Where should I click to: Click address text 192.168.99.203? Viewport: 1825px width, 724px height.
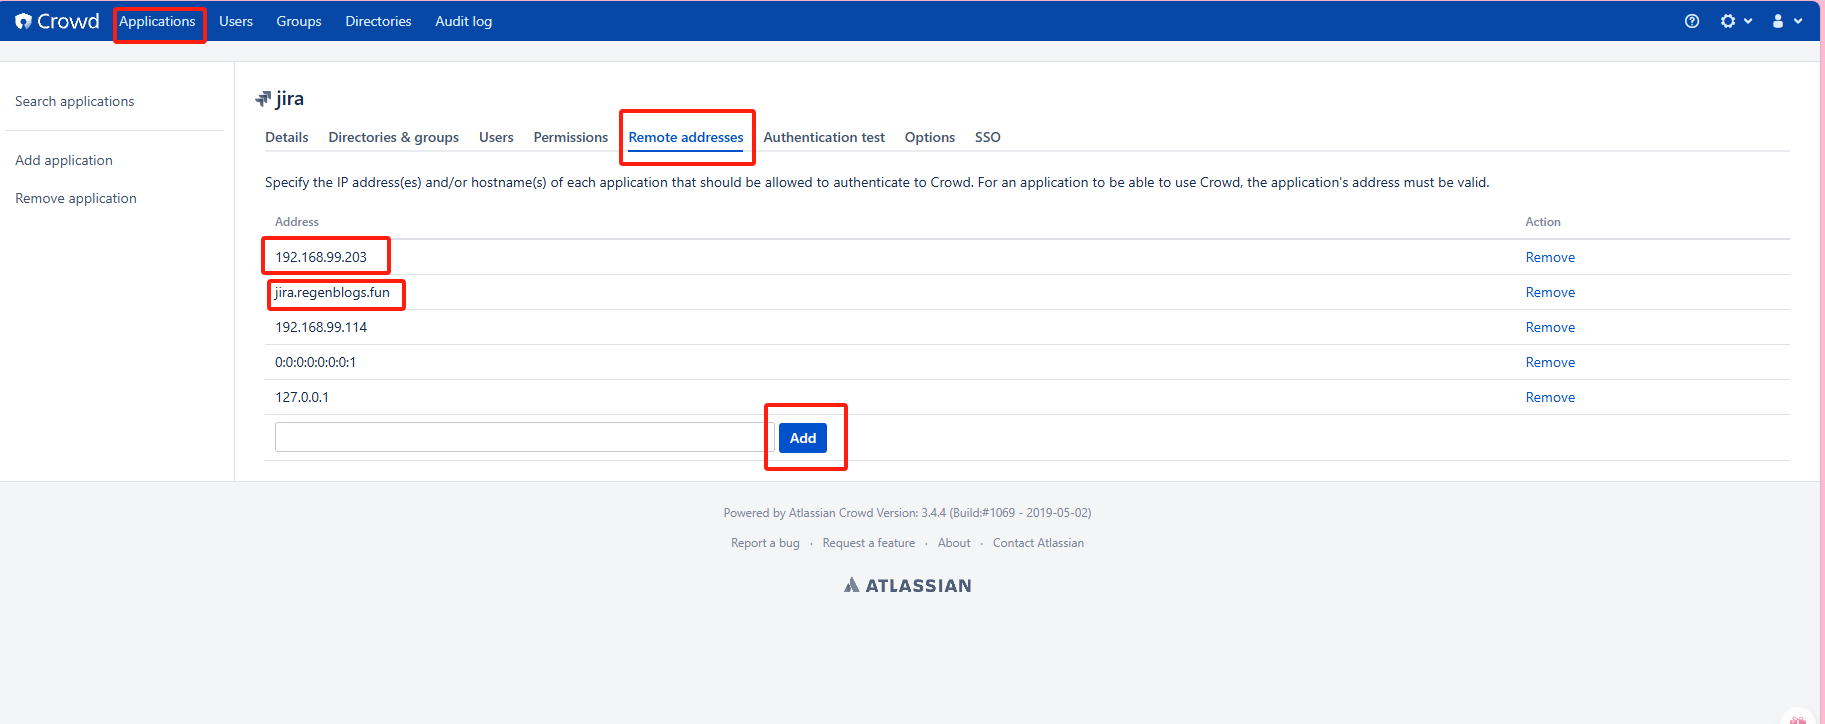[321, 257]
